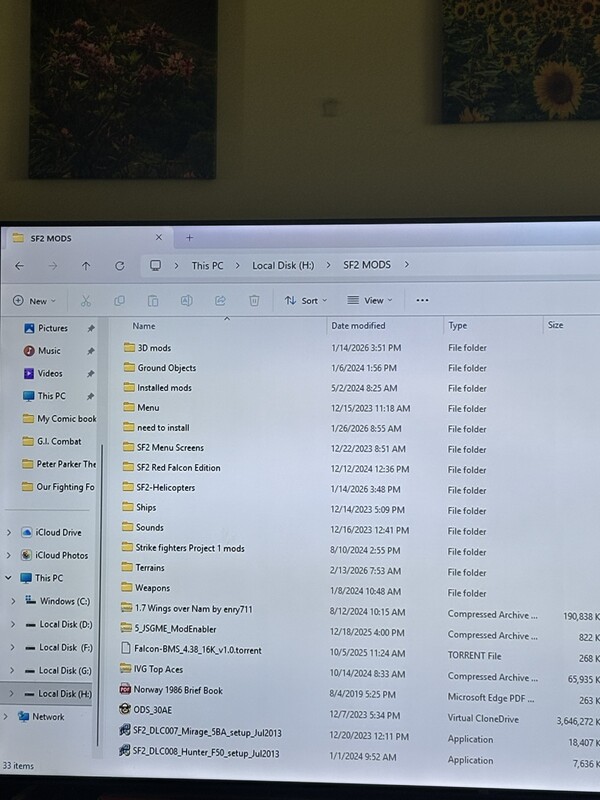Viewport: 600px width, 800px height.
Task: Expand the Network tree node
Action: click(x=6, y=717)
